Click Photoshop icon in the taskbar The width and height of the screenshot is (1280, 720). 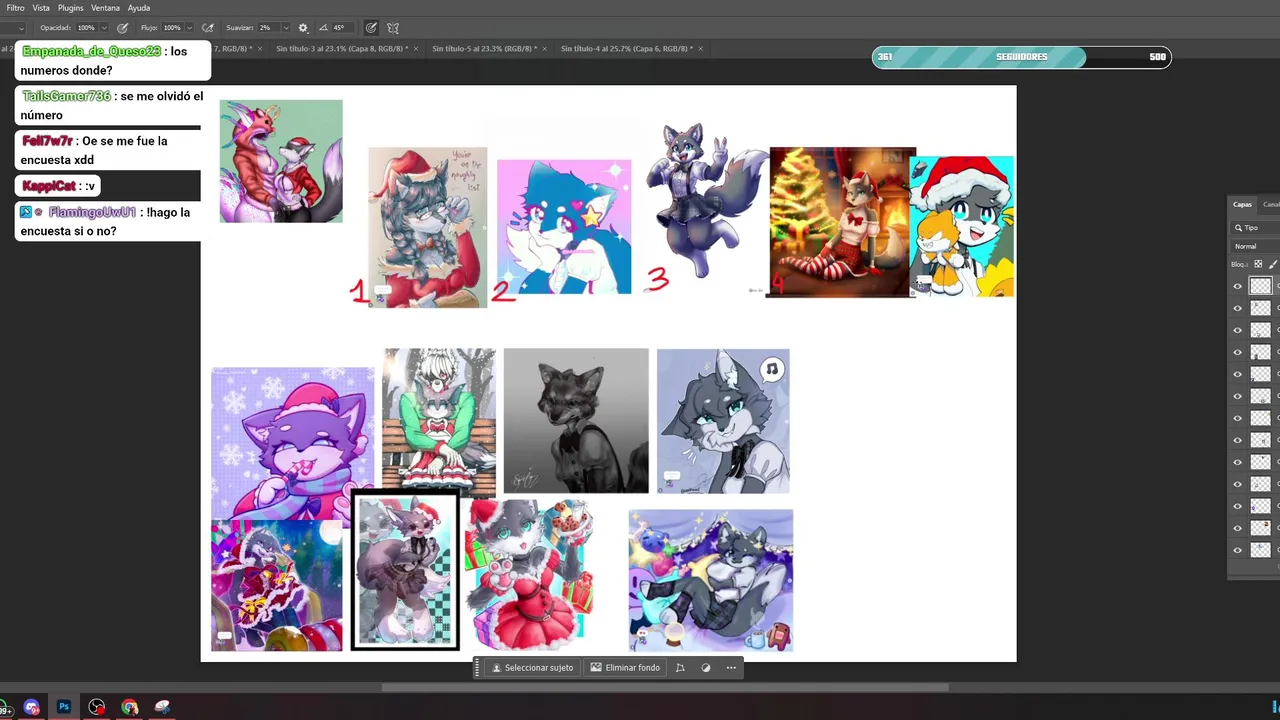pos(64,707)
